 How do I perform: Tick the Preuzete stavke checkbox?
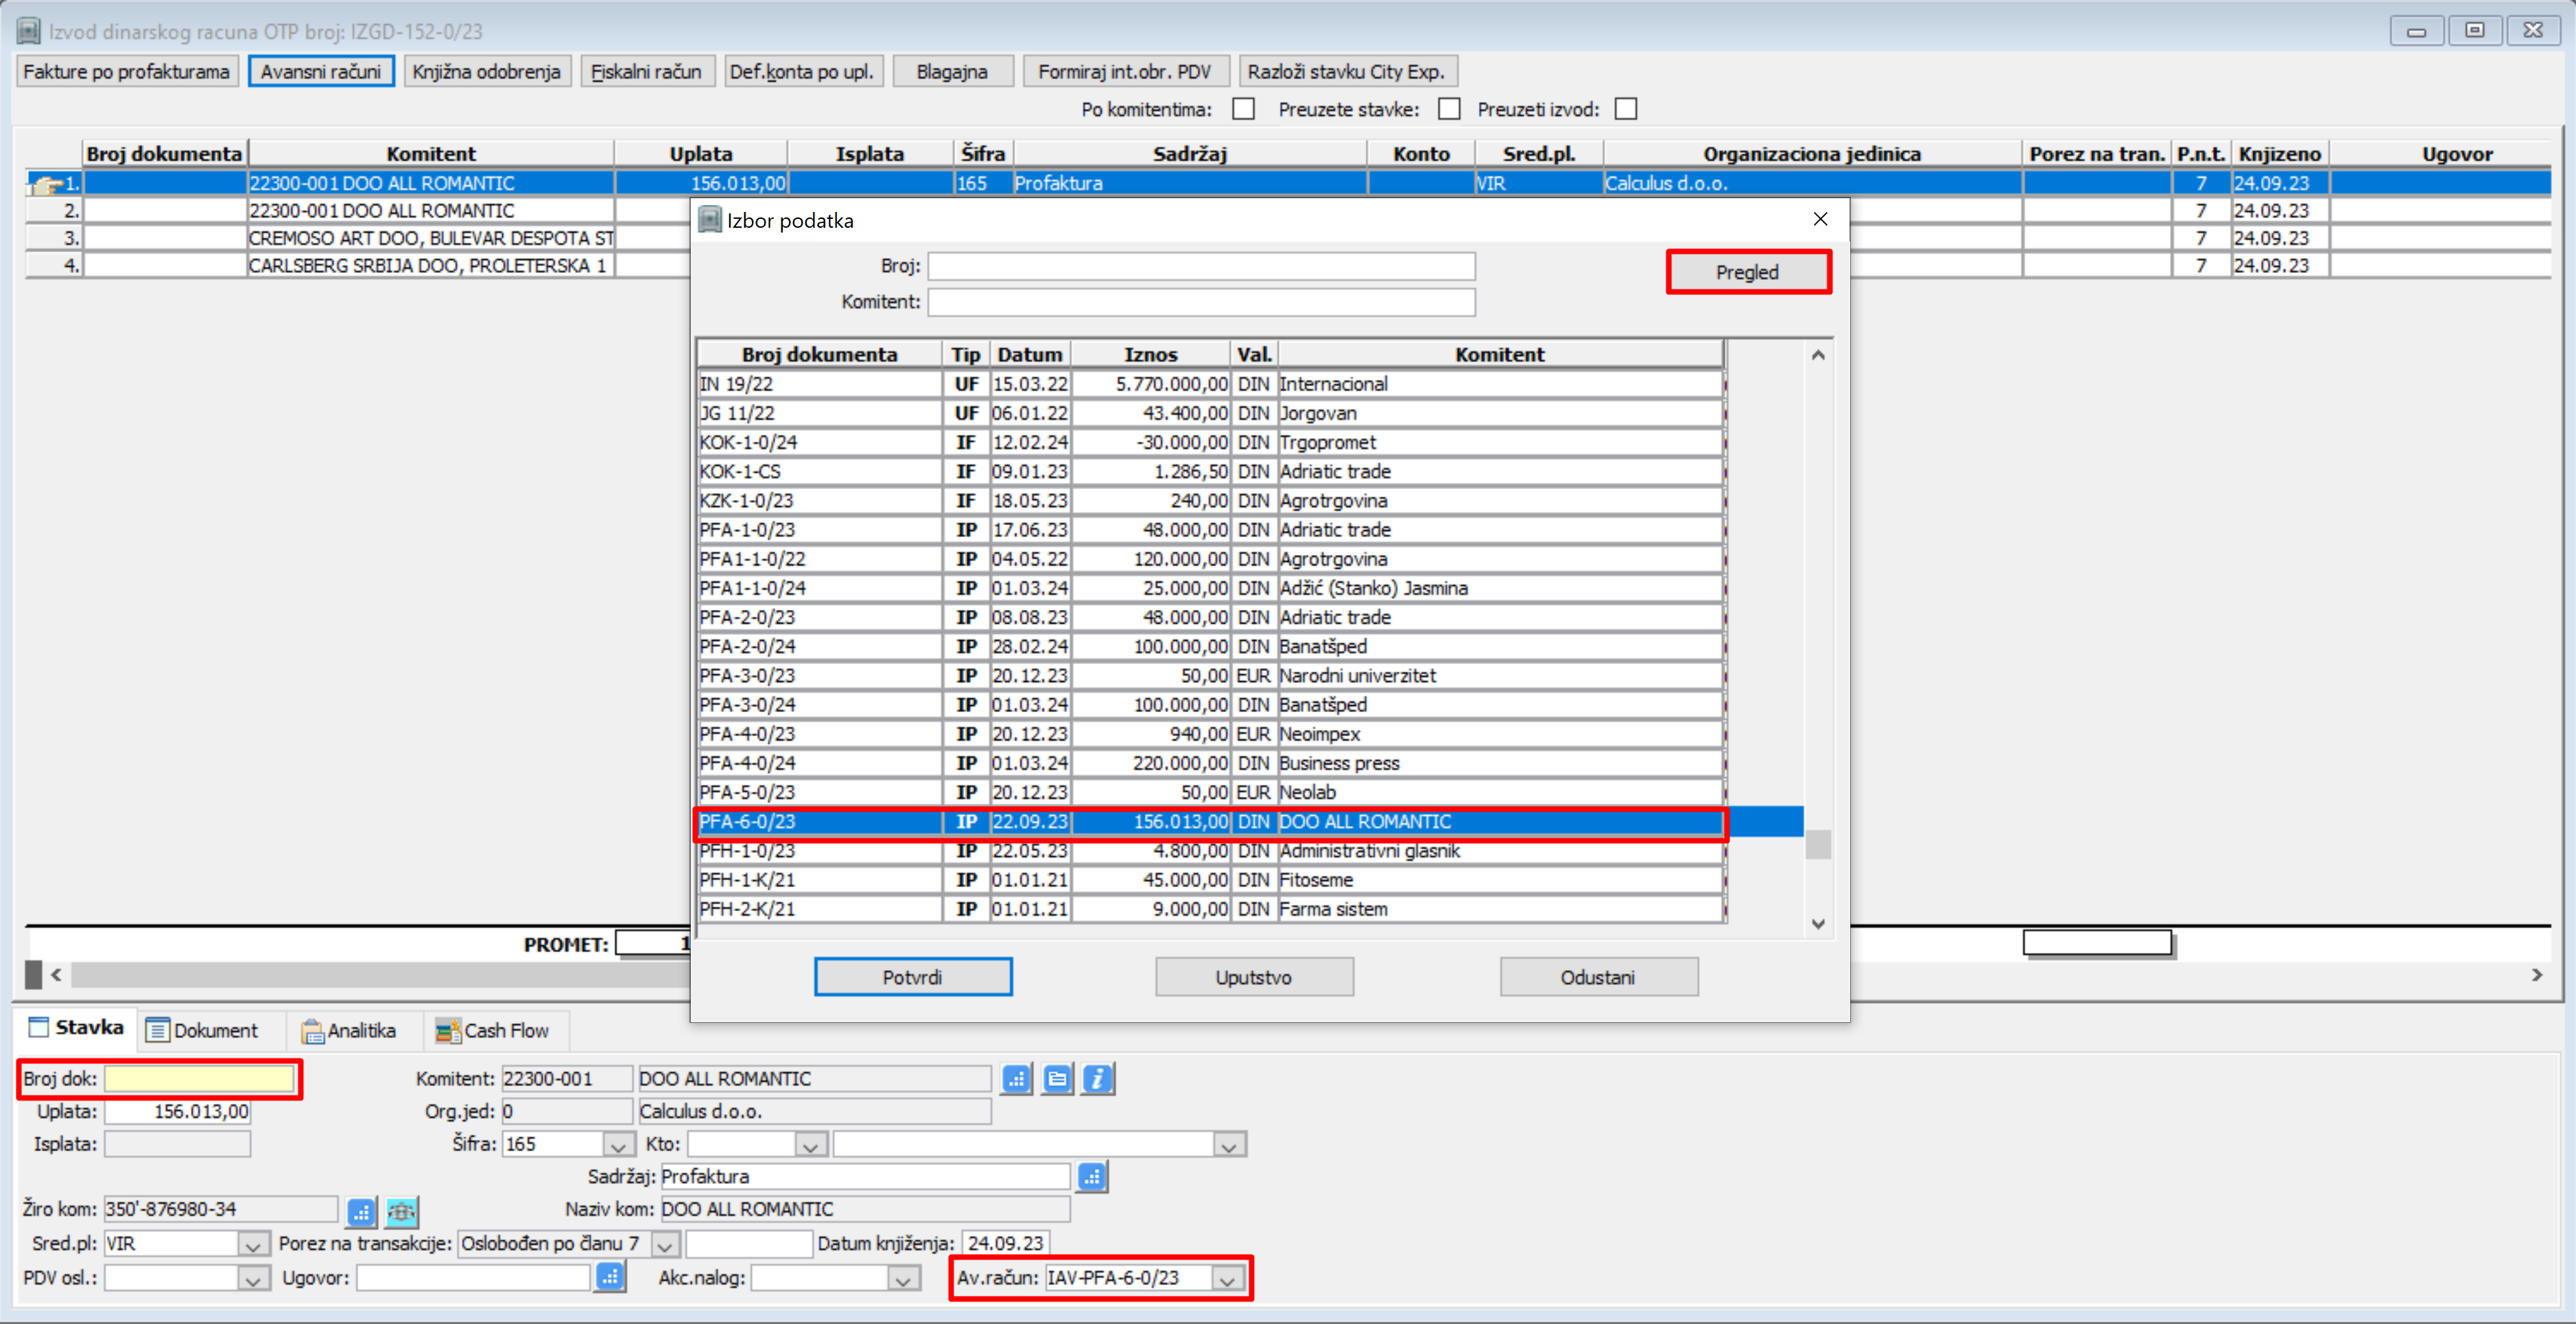click(x=1449, y=109)
